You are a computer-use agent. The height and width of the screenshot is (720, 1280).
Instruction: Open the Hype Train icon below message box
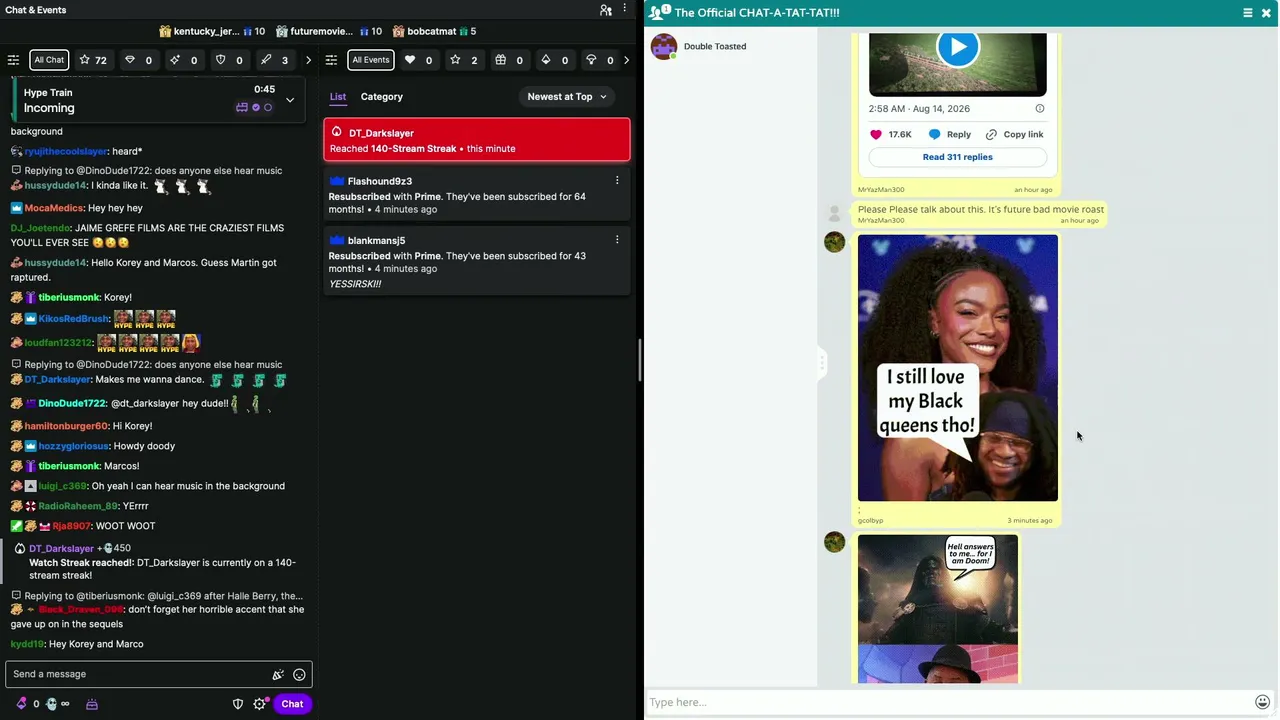tap(92, 704)
